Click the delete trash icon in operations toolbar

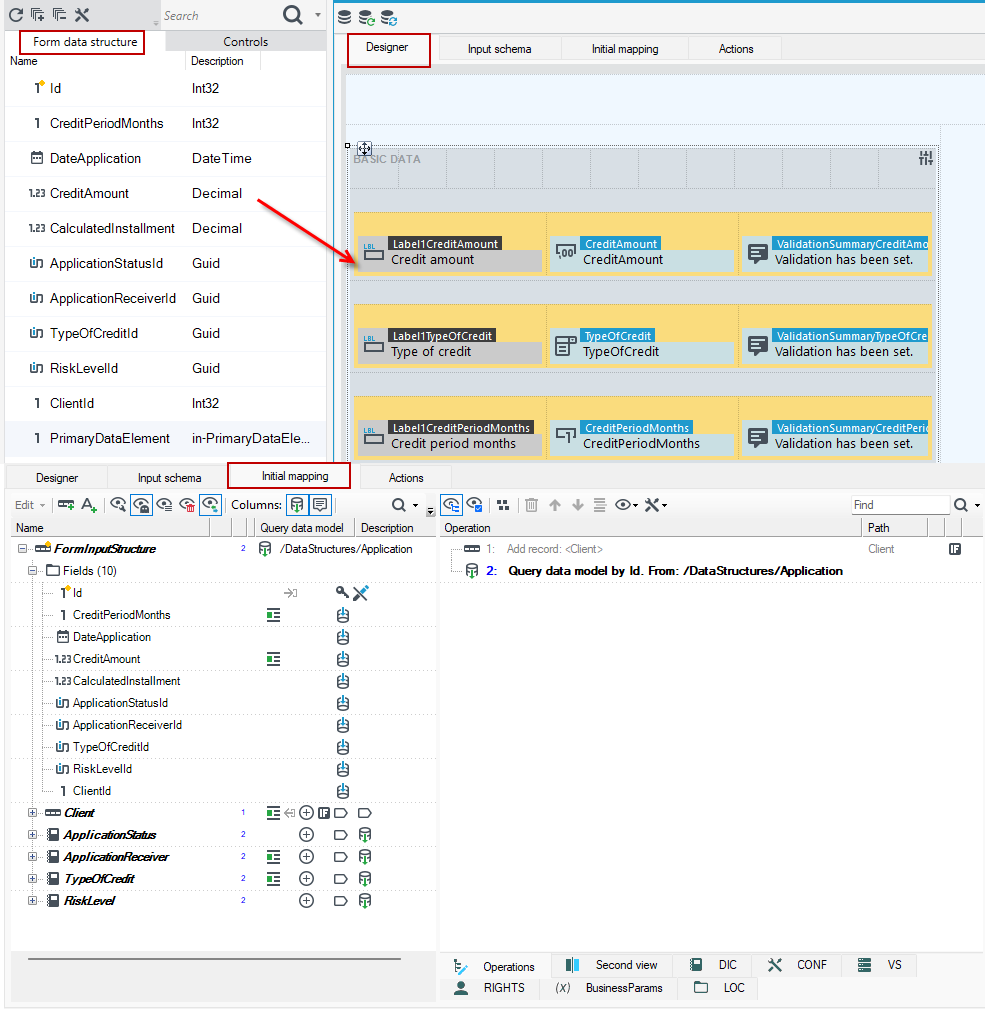tap(531, 505)
